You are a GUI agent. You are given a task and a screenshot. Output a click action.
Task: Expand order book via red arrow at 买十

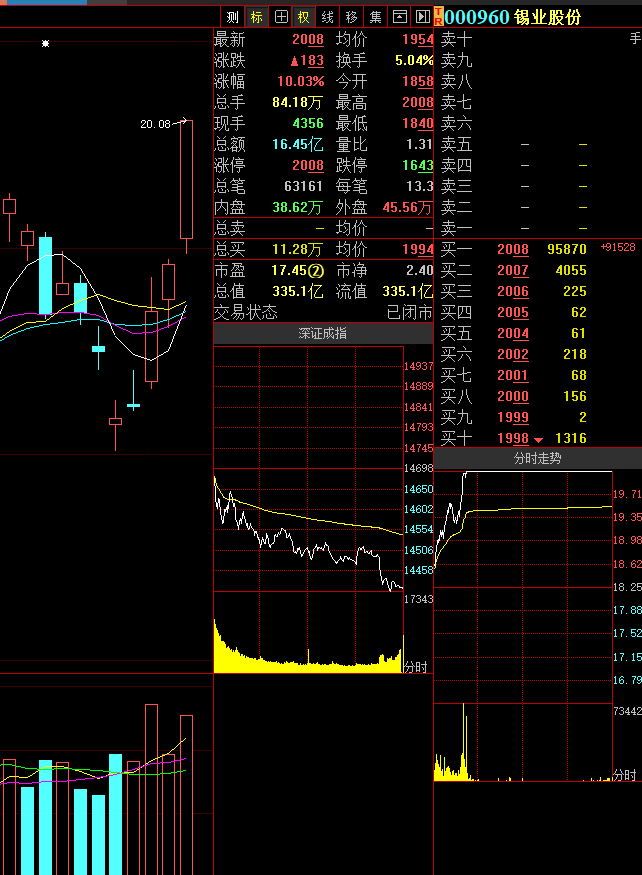point(539,440)
